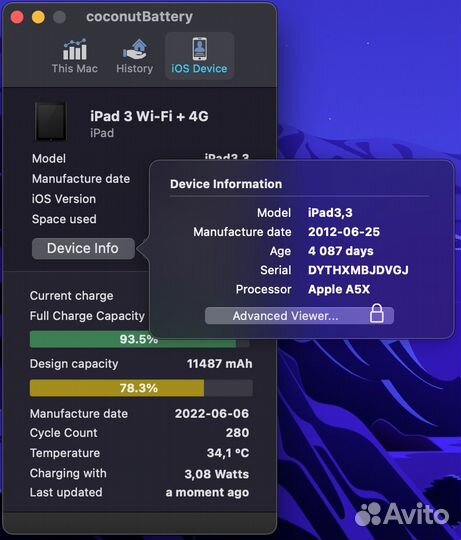This screenshot has width=461, height=540.
Task: Click the Device Information heading
Action: pyautogui.click(x=226, y=184)
